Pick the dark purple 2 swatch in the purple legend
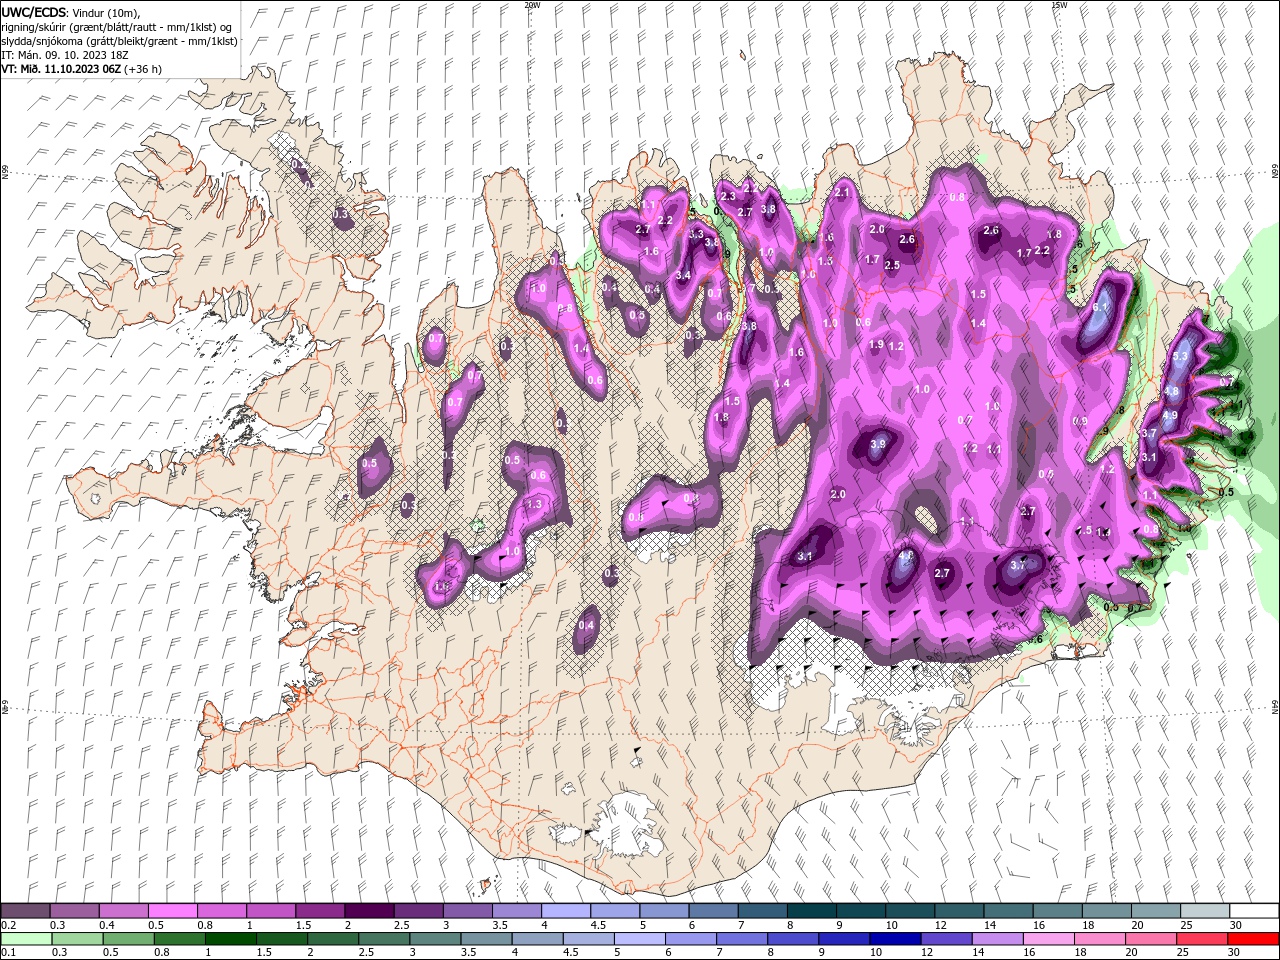The height and width of the screenshot is (960, 1280). (x=368, y=911)
